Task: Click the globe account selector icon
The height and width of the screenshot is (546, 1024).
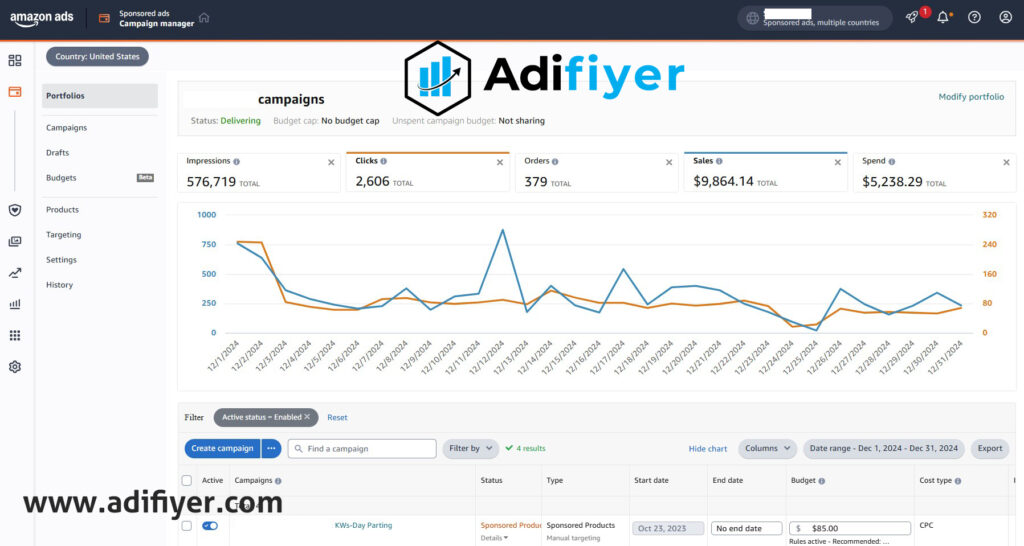Action: [x=752, y=18]
